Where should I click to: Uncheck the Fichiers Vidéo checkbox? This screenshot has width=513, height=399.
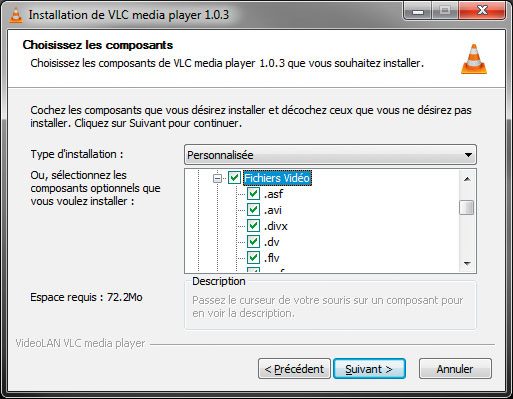click(x=234, y=178)
